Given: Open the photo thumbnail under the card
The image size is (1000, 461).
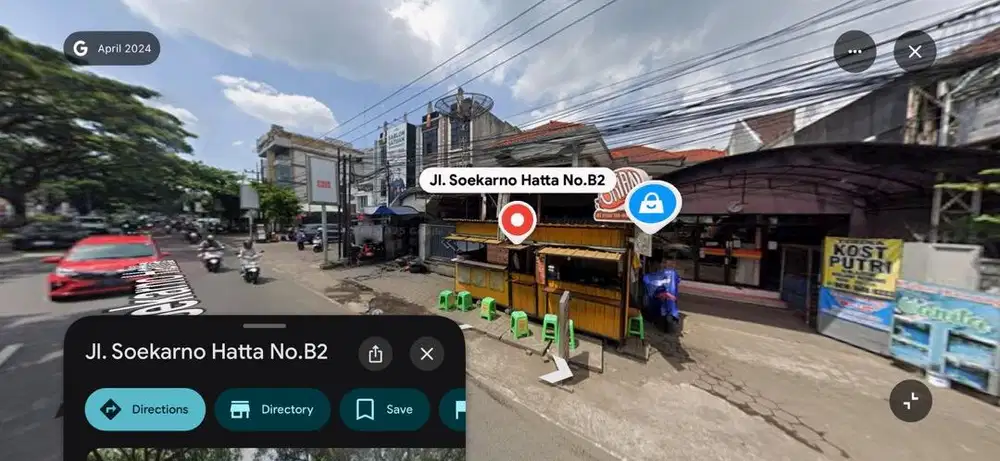Looking at the screenshot, I should click(x=276, y=455).
